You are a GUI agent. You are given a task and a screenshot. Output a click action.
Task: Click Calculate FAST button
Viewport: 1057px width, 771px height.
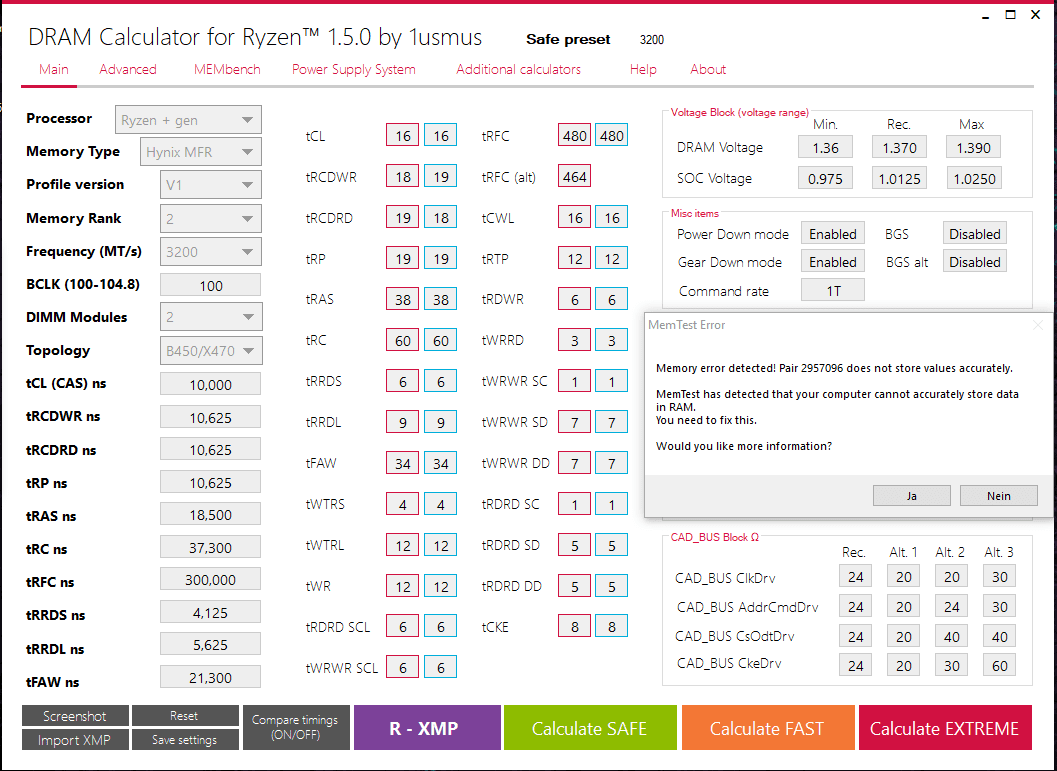point(768,728)
